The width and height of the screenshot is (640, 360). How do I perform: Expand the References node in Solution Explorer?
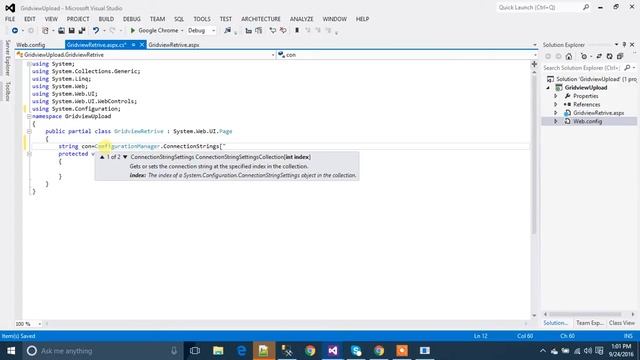pyautogui.click(x=556, y=104)
